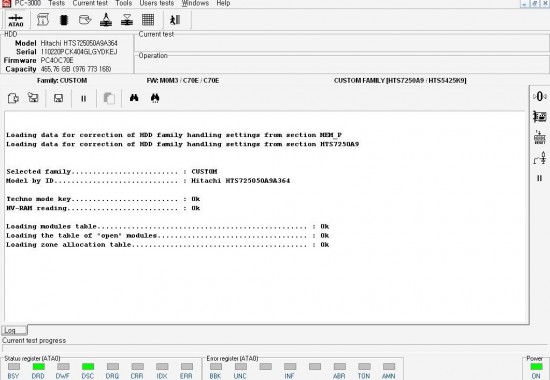Click the controller board sidebar icon
Viewport: 550px width, 380px height.
click(539, 116)
